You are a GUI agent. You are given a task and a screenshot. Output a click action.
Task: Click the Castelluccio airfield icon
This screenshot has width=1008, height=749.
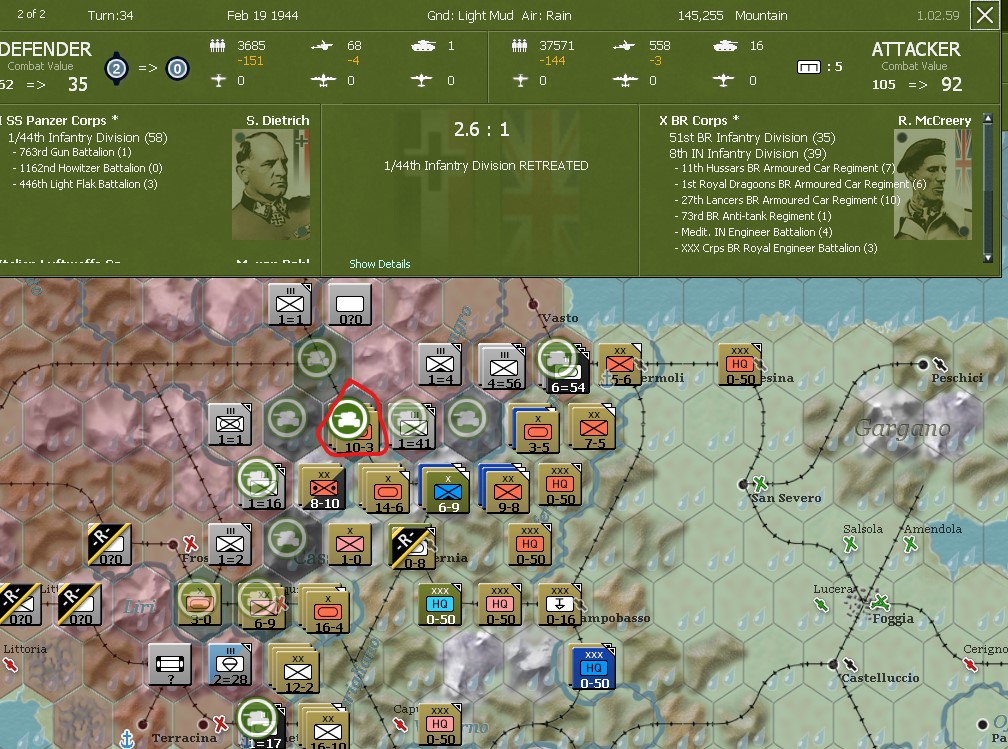[x=850, y=664]
